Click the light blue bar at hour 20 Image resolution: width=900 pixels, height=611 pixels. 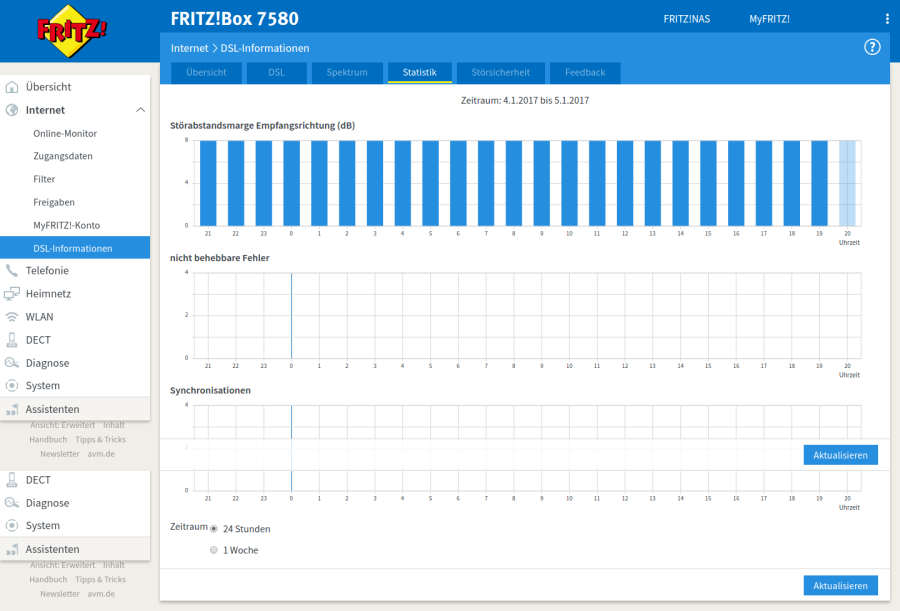pyautogui.click(x=847, y=183)
